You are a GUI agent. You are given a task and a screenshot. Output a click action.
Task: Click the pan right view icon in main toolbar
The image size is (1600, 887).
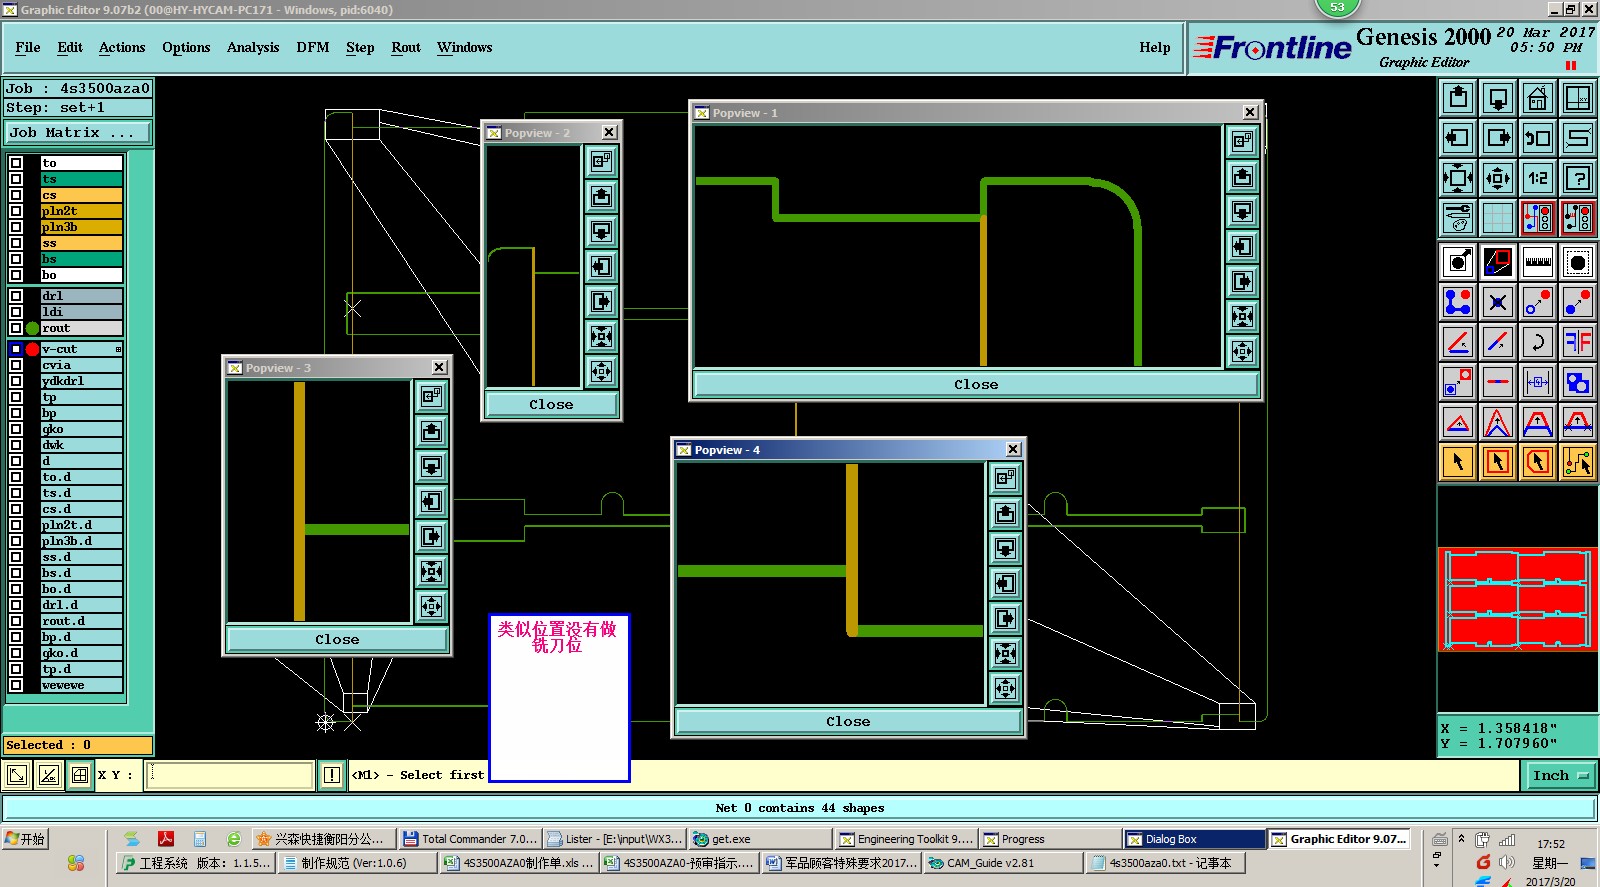click(1498, 138)
